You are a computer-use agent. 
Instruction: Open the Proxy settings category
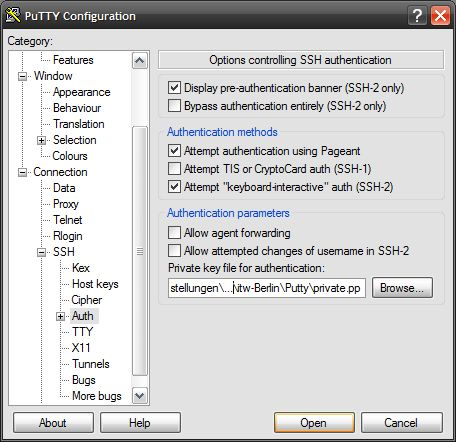[66, 204]
